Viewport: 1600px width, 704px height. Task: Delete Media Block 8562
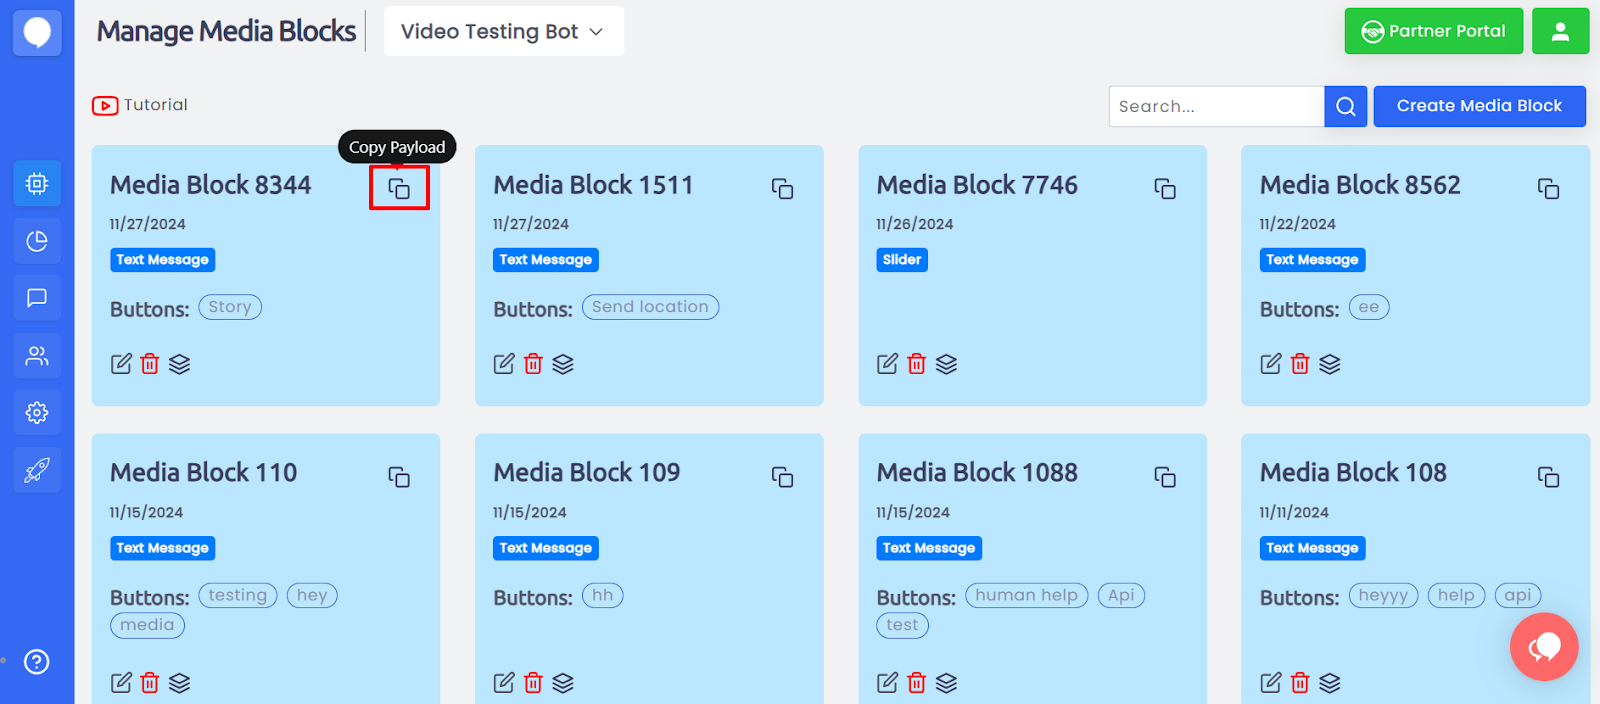[x=1300, y=364]
